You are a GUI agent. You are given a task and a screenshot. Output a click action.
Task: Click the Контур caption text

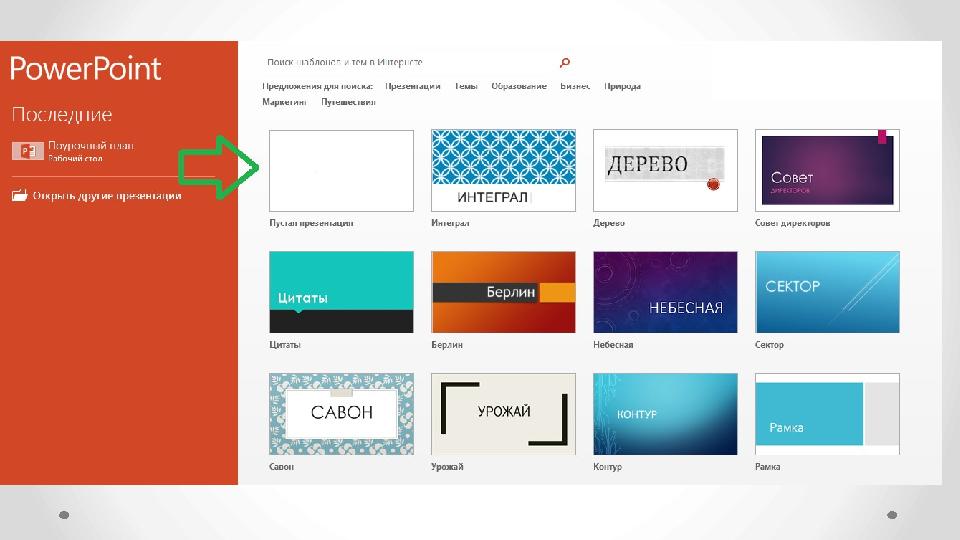point(607,467)
